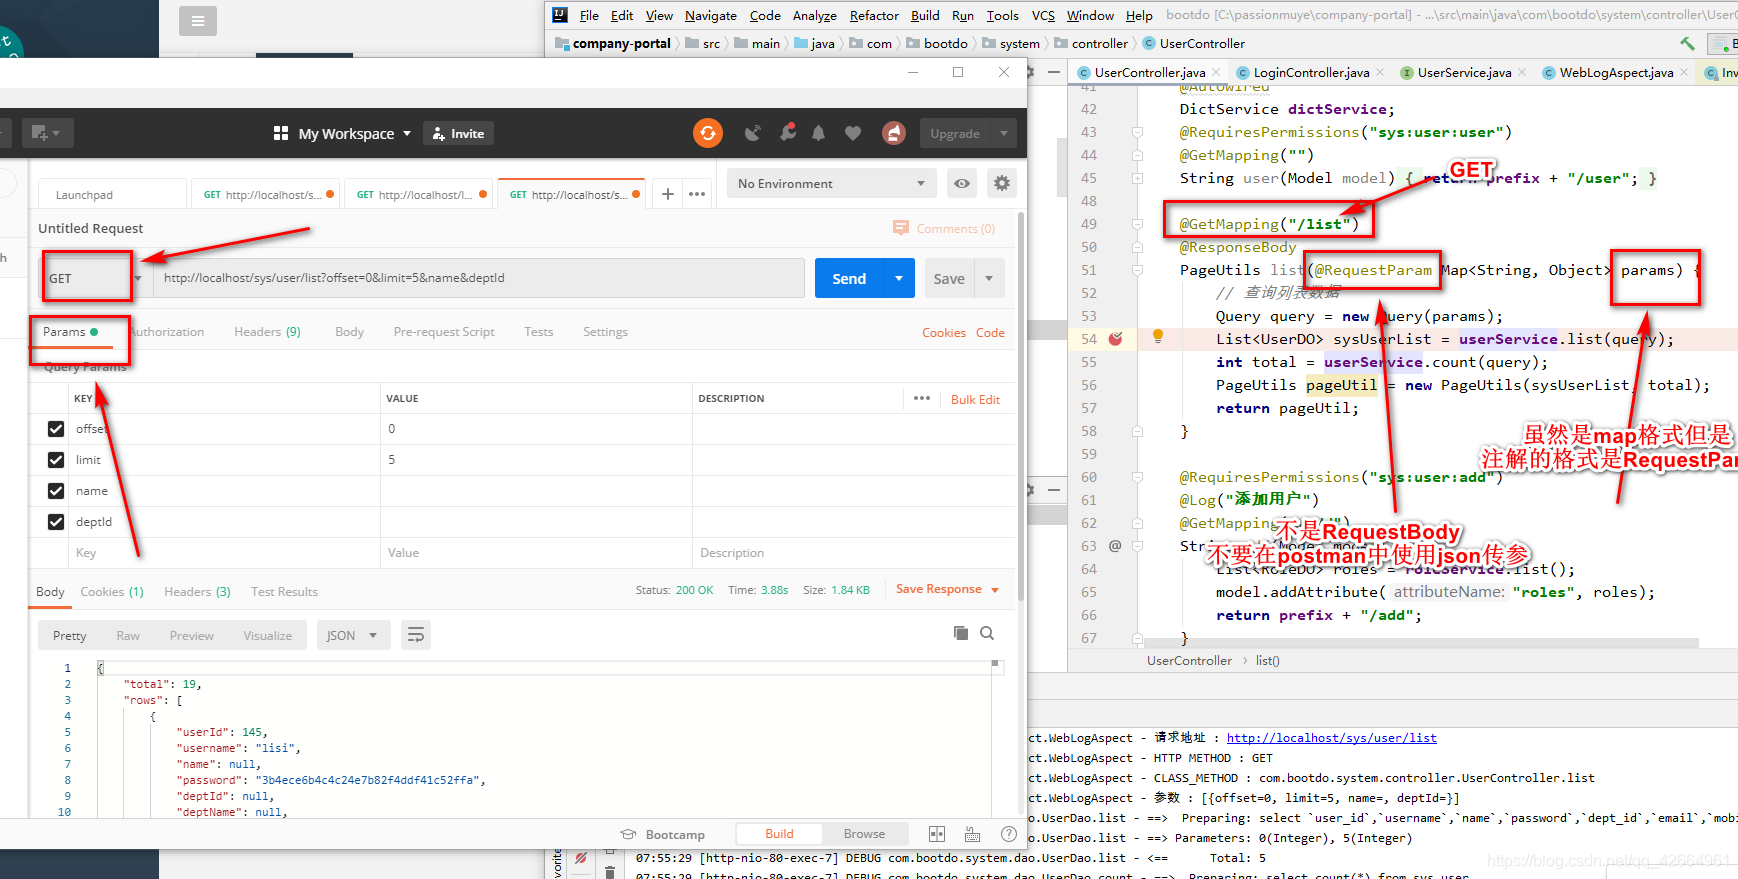
Task: Collapse the code fold at line 43
Action: point(1137,132)
